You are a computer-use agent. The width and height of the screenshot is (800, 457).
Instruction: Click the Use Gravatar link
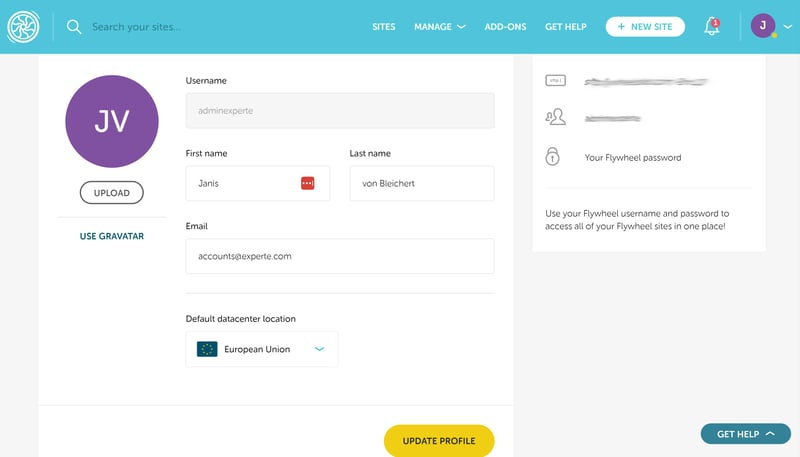coord(112,236)
